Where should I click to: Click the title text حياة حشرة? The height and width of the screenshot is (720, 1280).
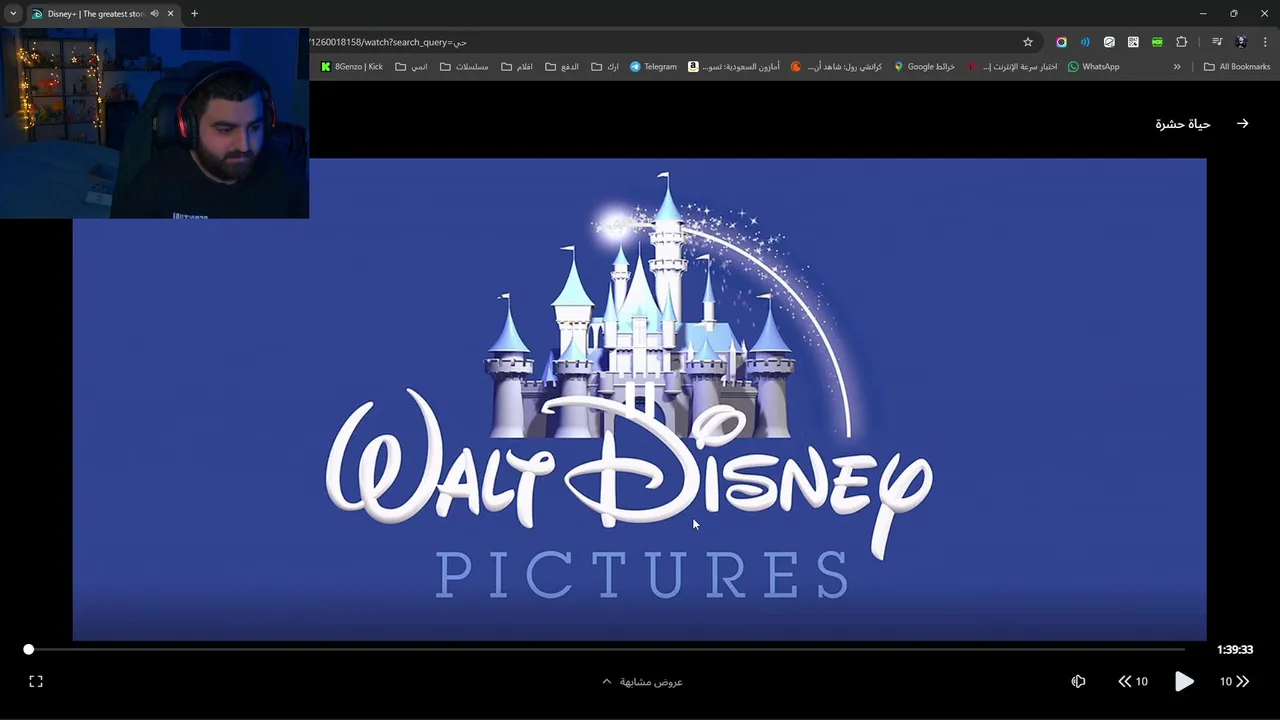(x=1183, y=124)
